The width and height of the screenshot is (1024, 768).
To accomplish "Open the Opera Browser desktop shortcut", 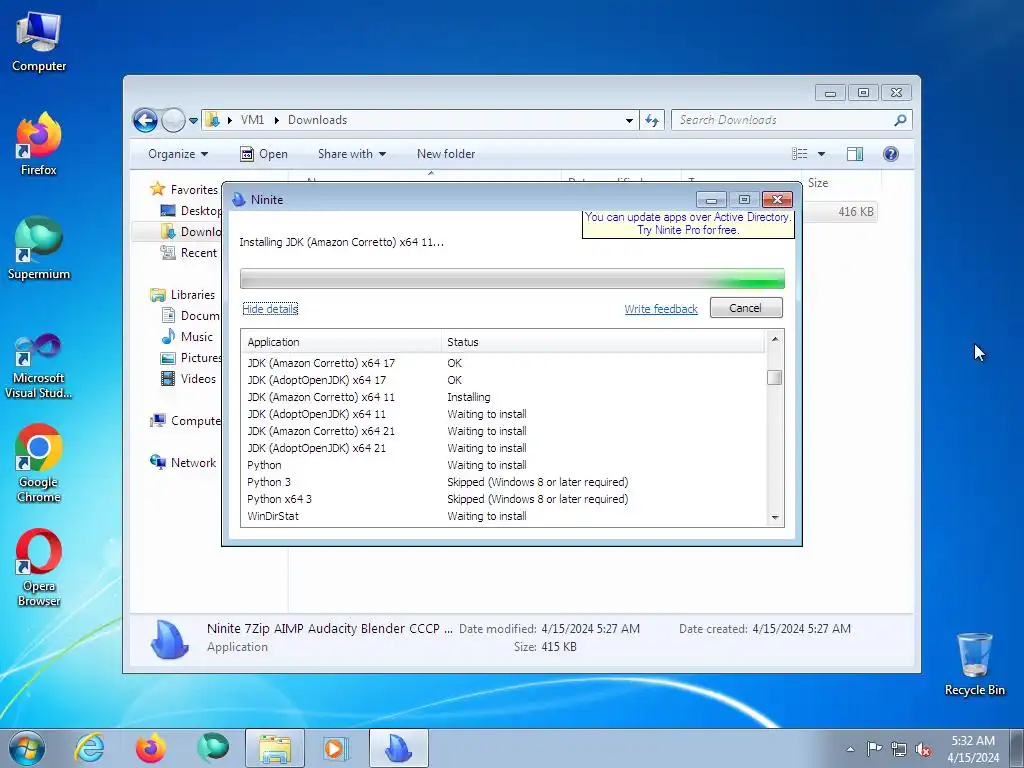I will 39,567.
